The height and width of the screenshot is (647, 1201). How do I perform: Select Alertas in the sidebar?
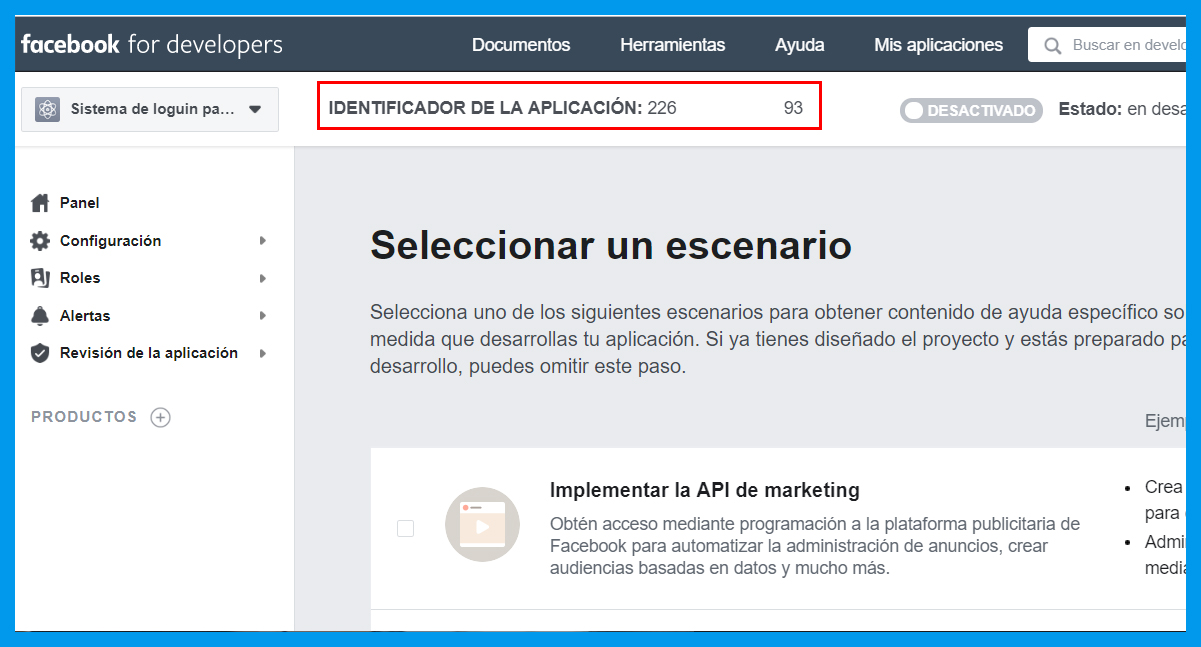[85, 316]
